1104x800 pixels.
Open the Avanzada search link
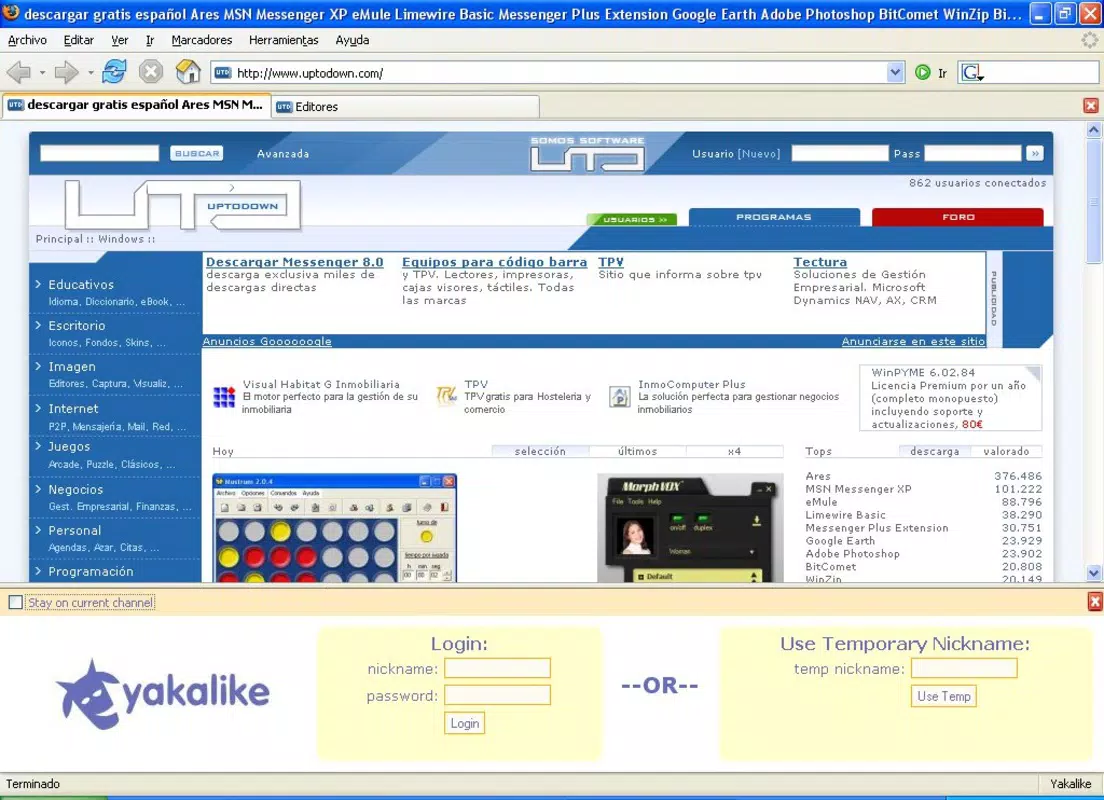tap(283, 154)
